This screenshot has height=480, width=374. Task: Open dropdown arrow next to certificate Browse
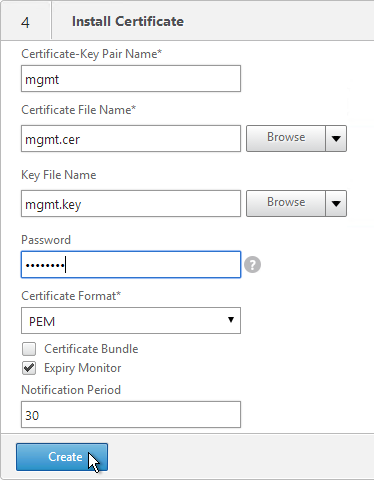336,138
